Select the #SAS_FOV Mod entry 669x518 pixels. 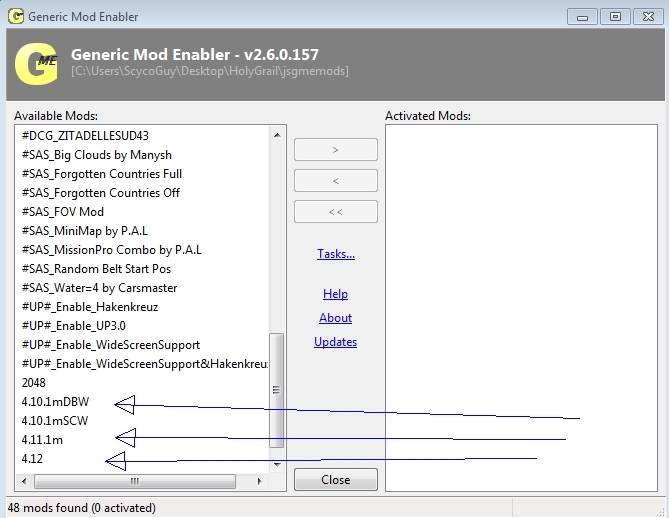click(63, 212)
